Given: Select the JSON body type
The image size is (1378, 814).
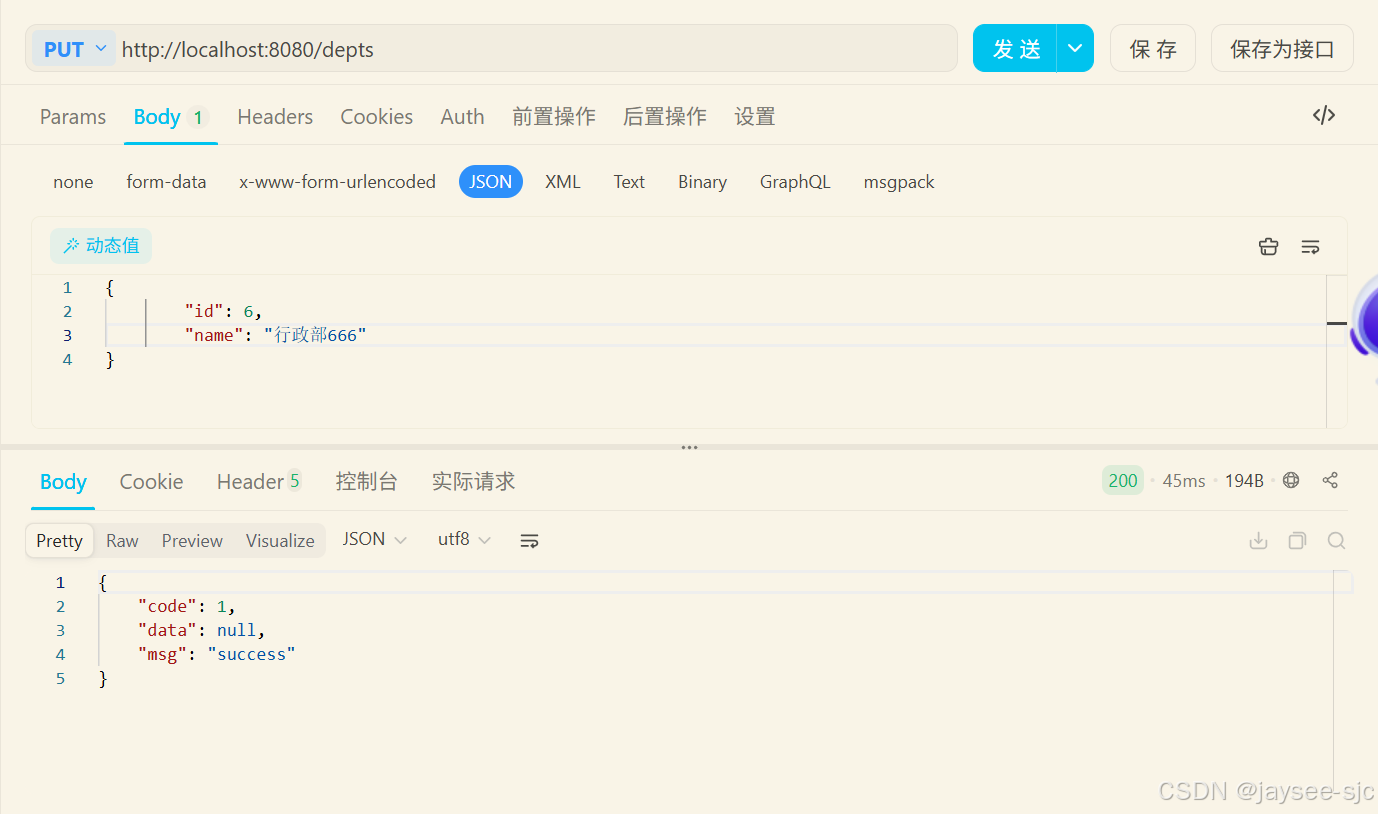Looking at the screenshot, I should click(x=491, y=182).
